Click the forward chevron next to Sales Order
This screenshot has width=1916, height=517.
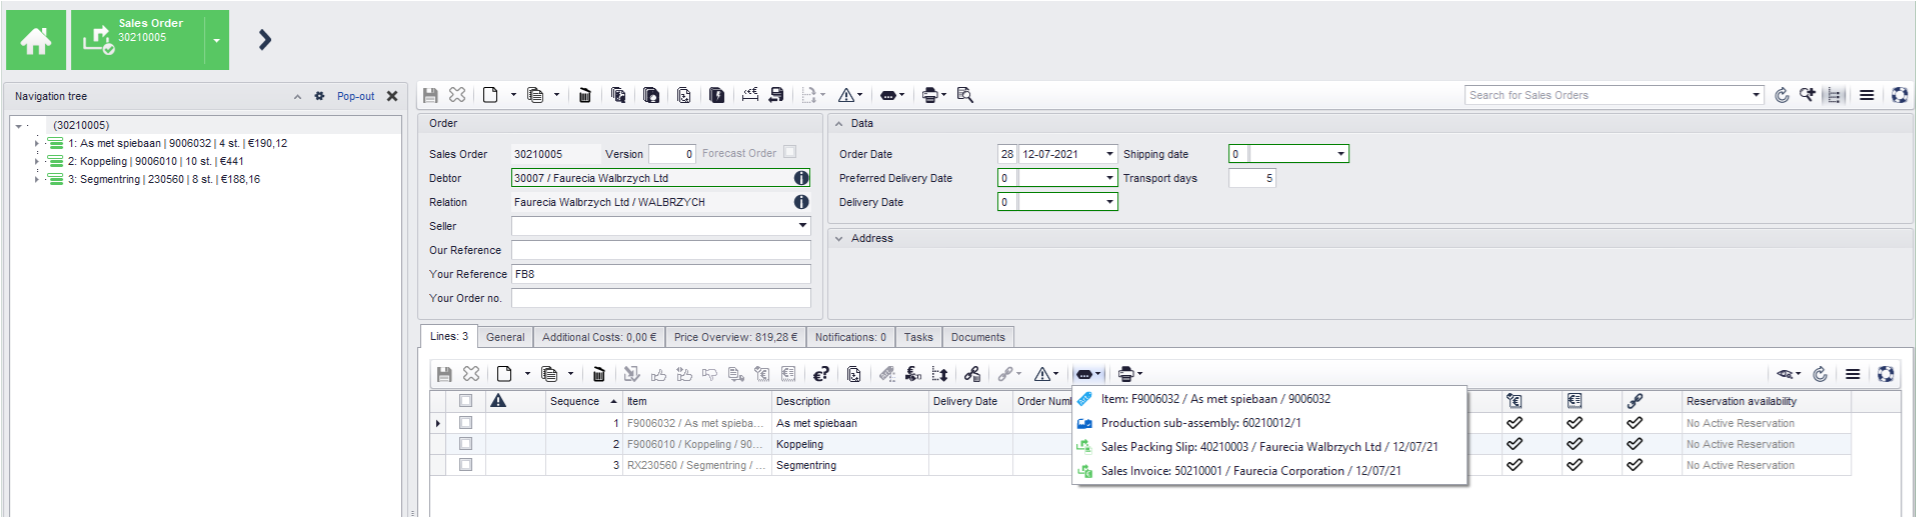[x=265, y=40]
